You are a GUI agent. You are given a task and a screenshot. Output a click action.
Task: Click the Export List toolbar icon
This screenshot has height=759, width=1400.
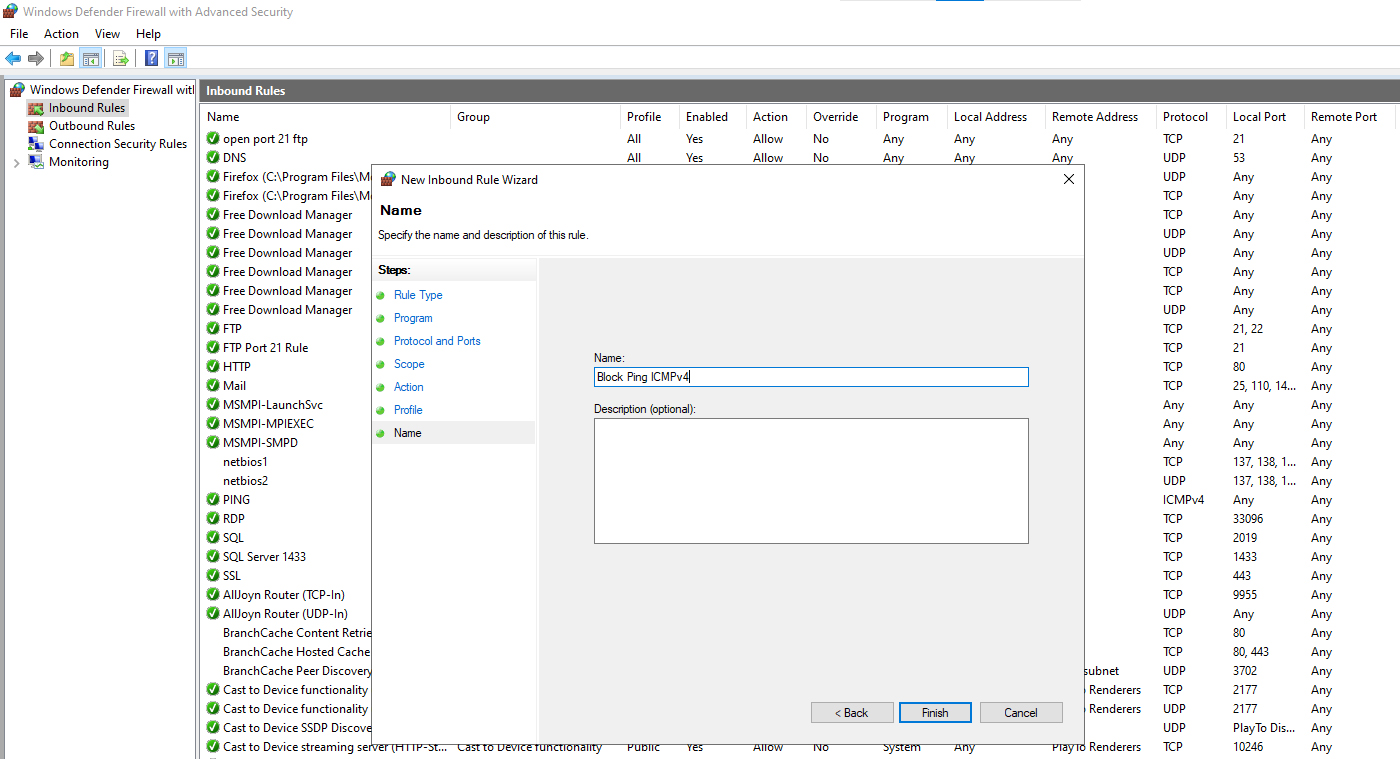120,58
